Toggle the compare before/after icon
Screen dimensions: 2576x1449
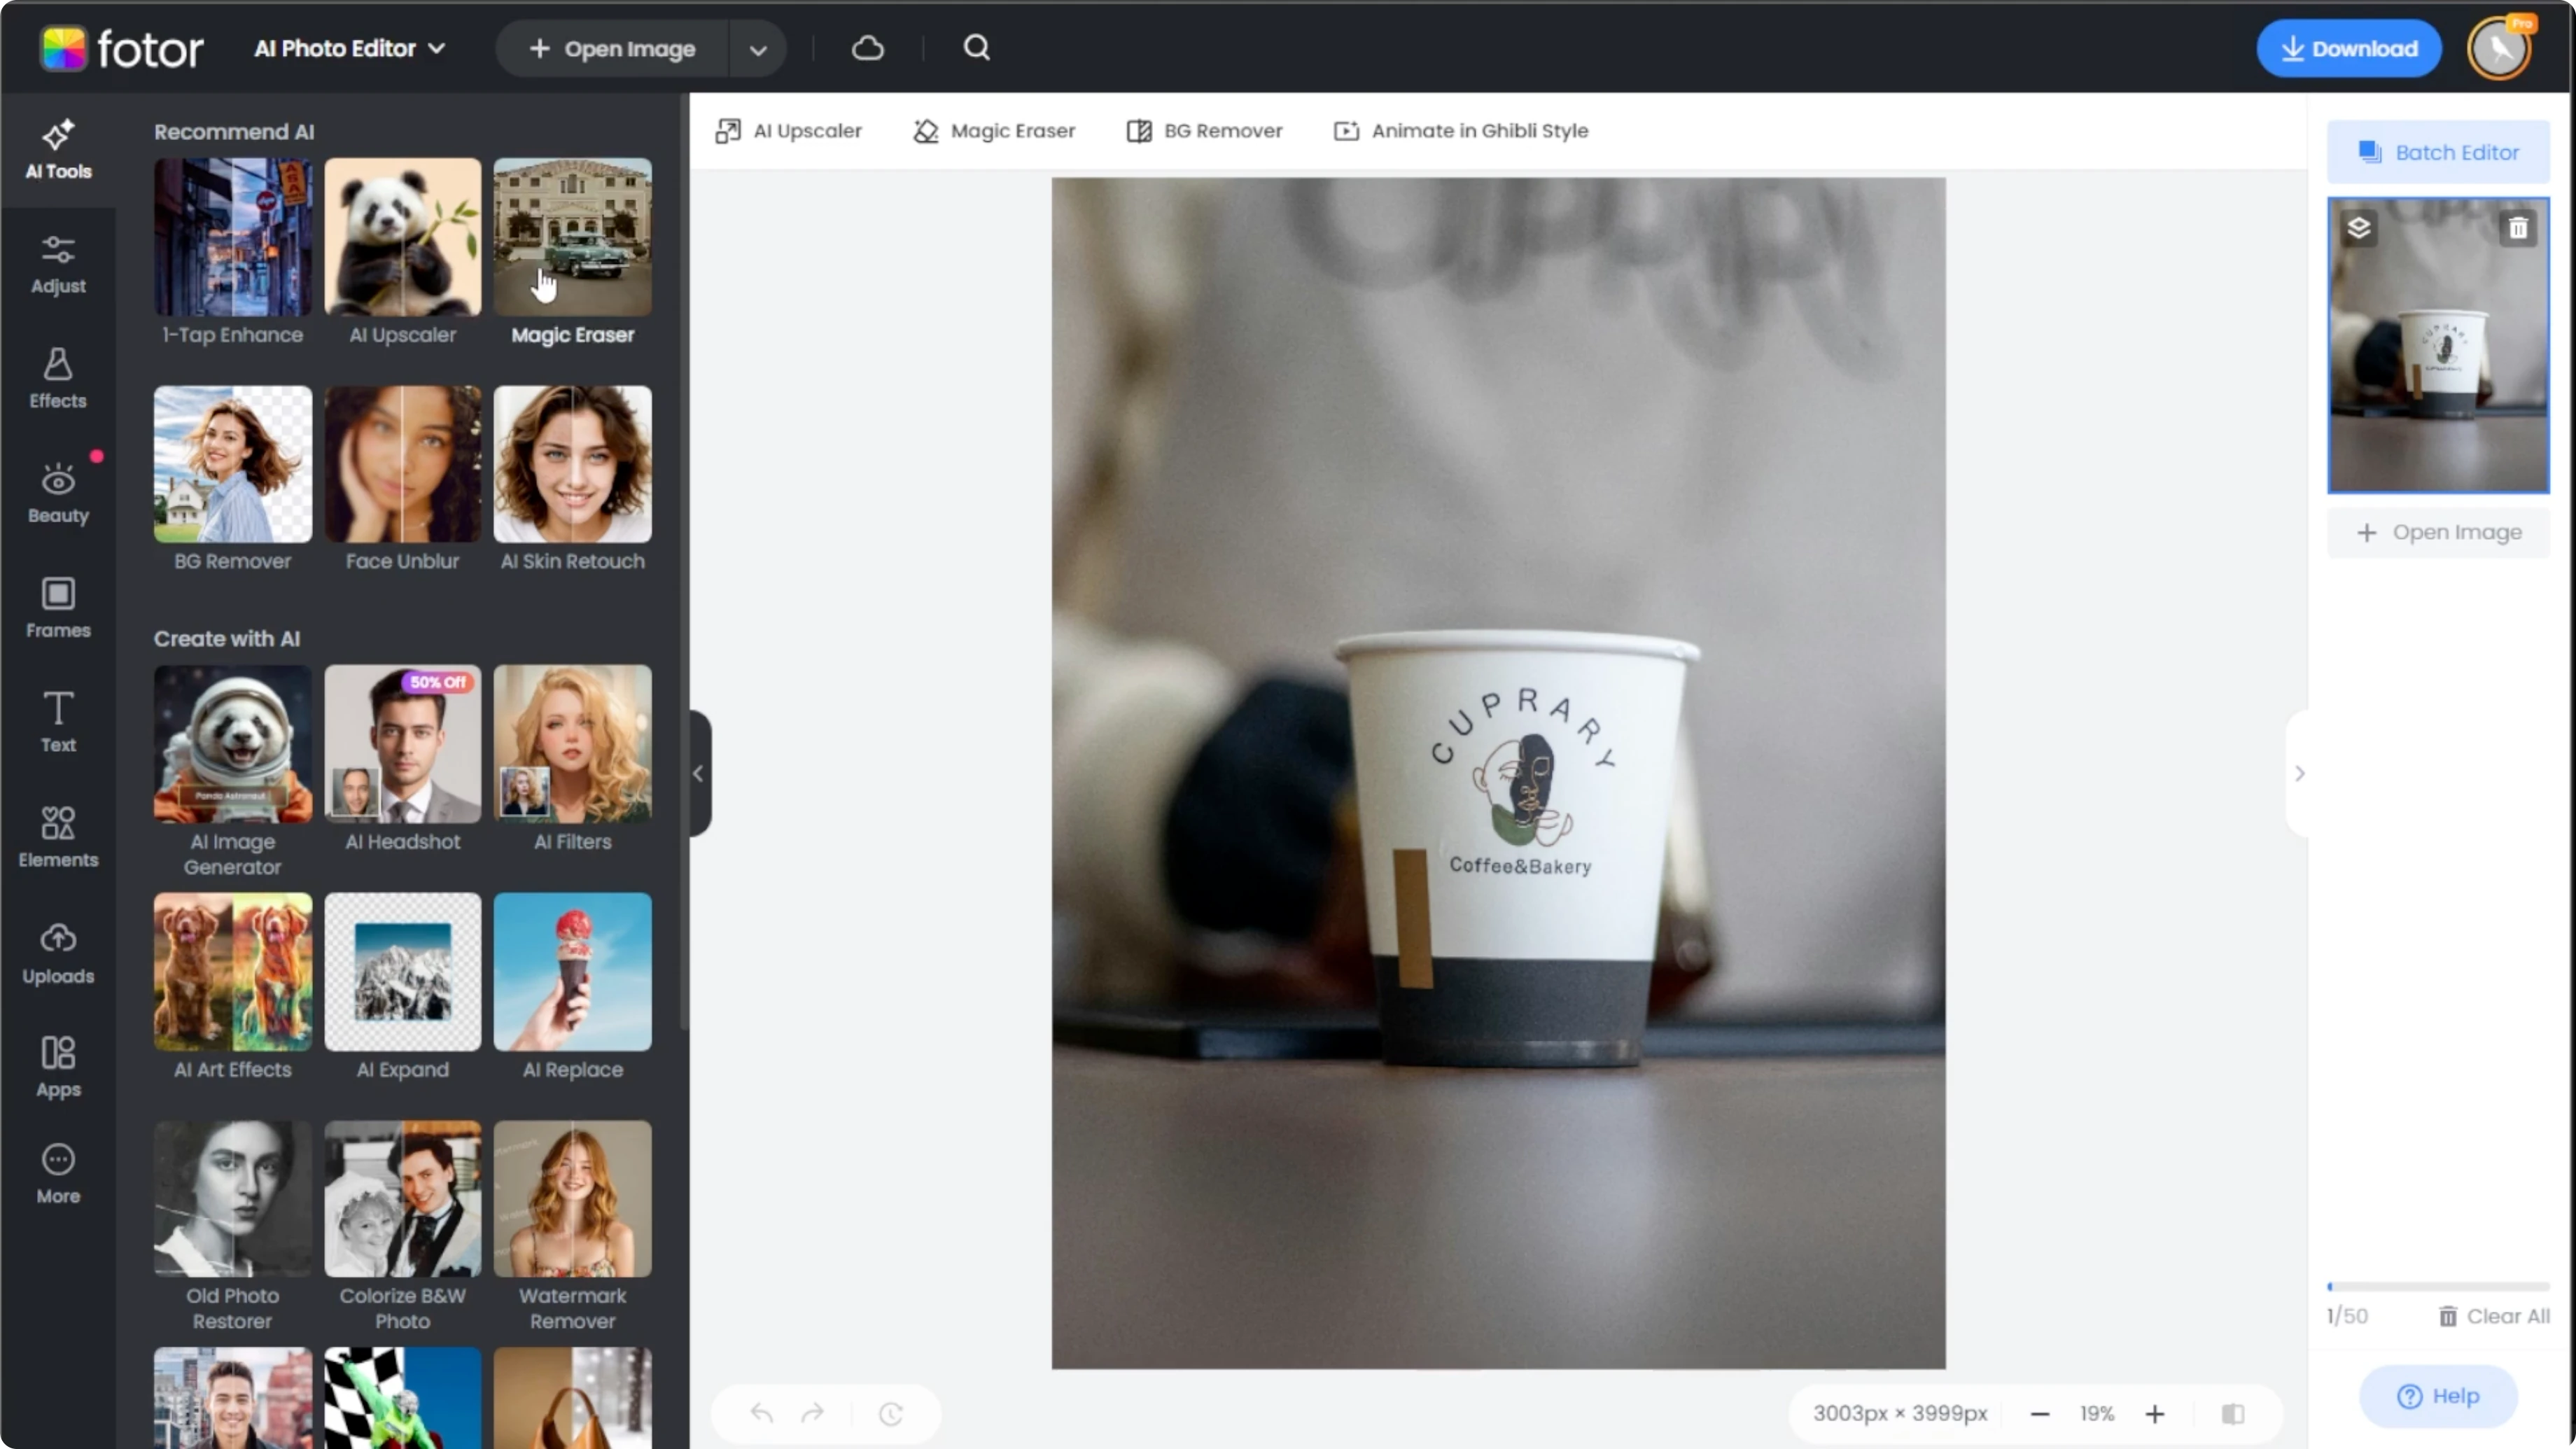coord(2233,1414)
